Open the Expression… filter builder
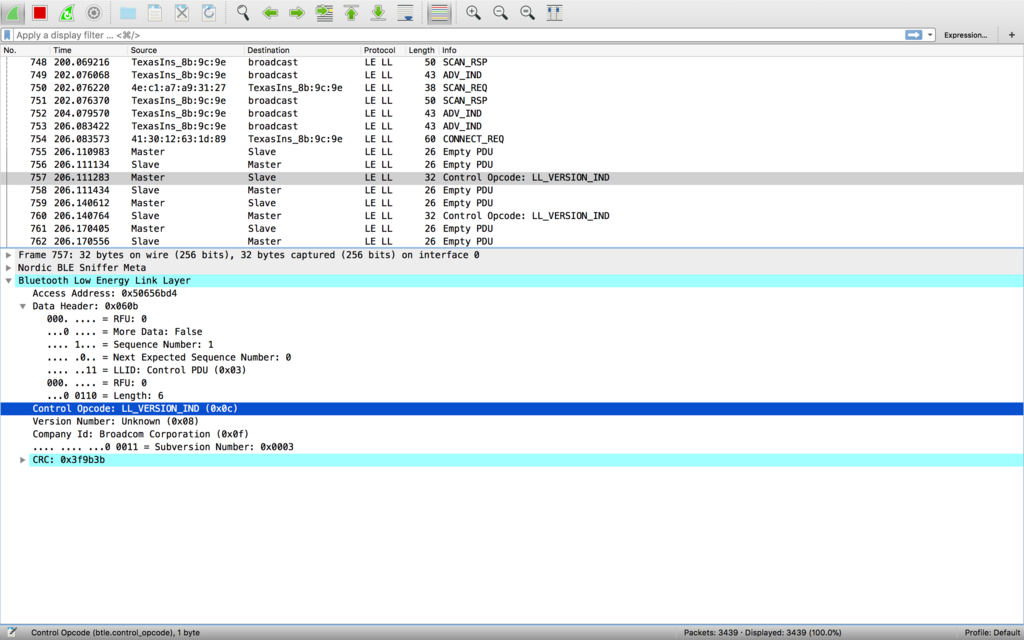This screenshot has height=640, width=1024. [x=965, y=35]
